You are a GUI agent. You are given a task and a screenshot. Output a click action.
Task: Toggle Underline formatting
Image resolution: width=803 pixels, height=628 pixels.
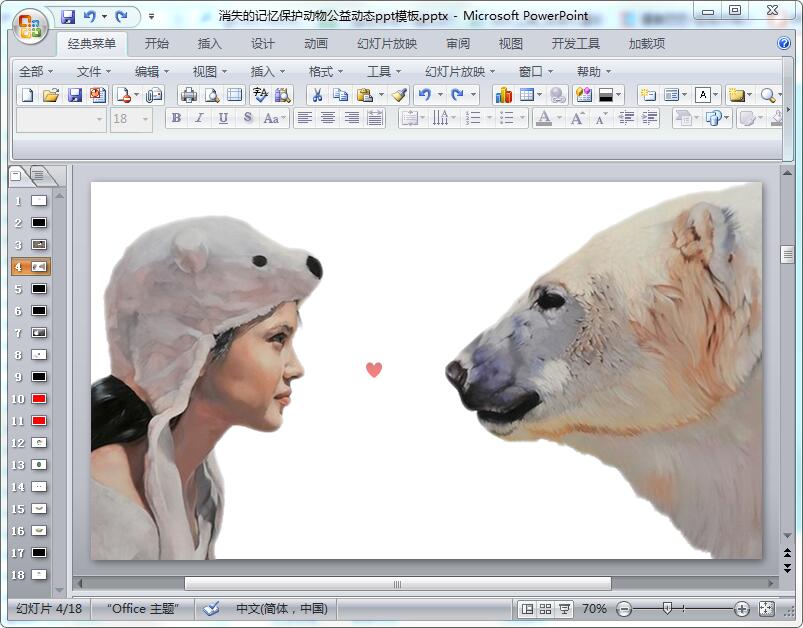(x=223, y=118)
